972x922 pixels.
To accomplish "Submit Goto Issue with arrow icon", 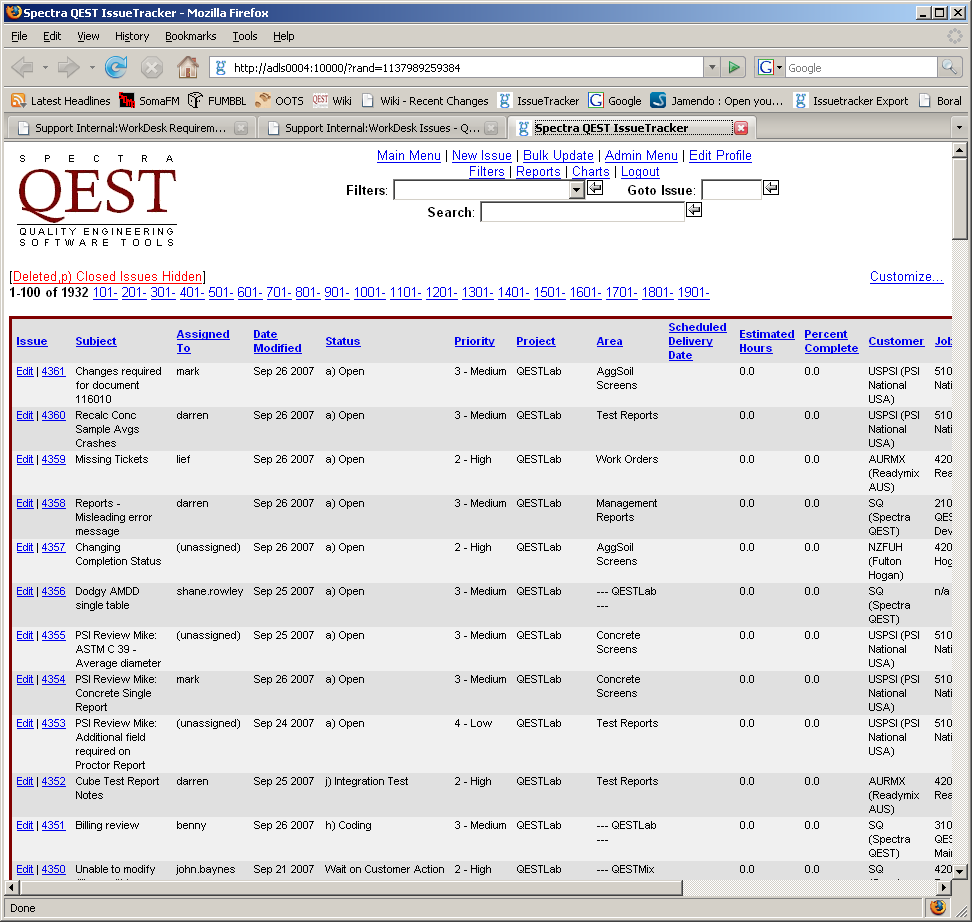I will (x=771, y=189).
